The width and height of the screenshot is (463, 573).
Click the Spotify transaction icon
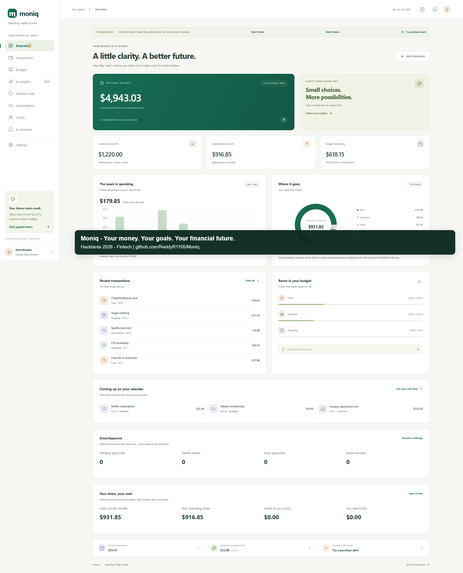click(104, 330)
